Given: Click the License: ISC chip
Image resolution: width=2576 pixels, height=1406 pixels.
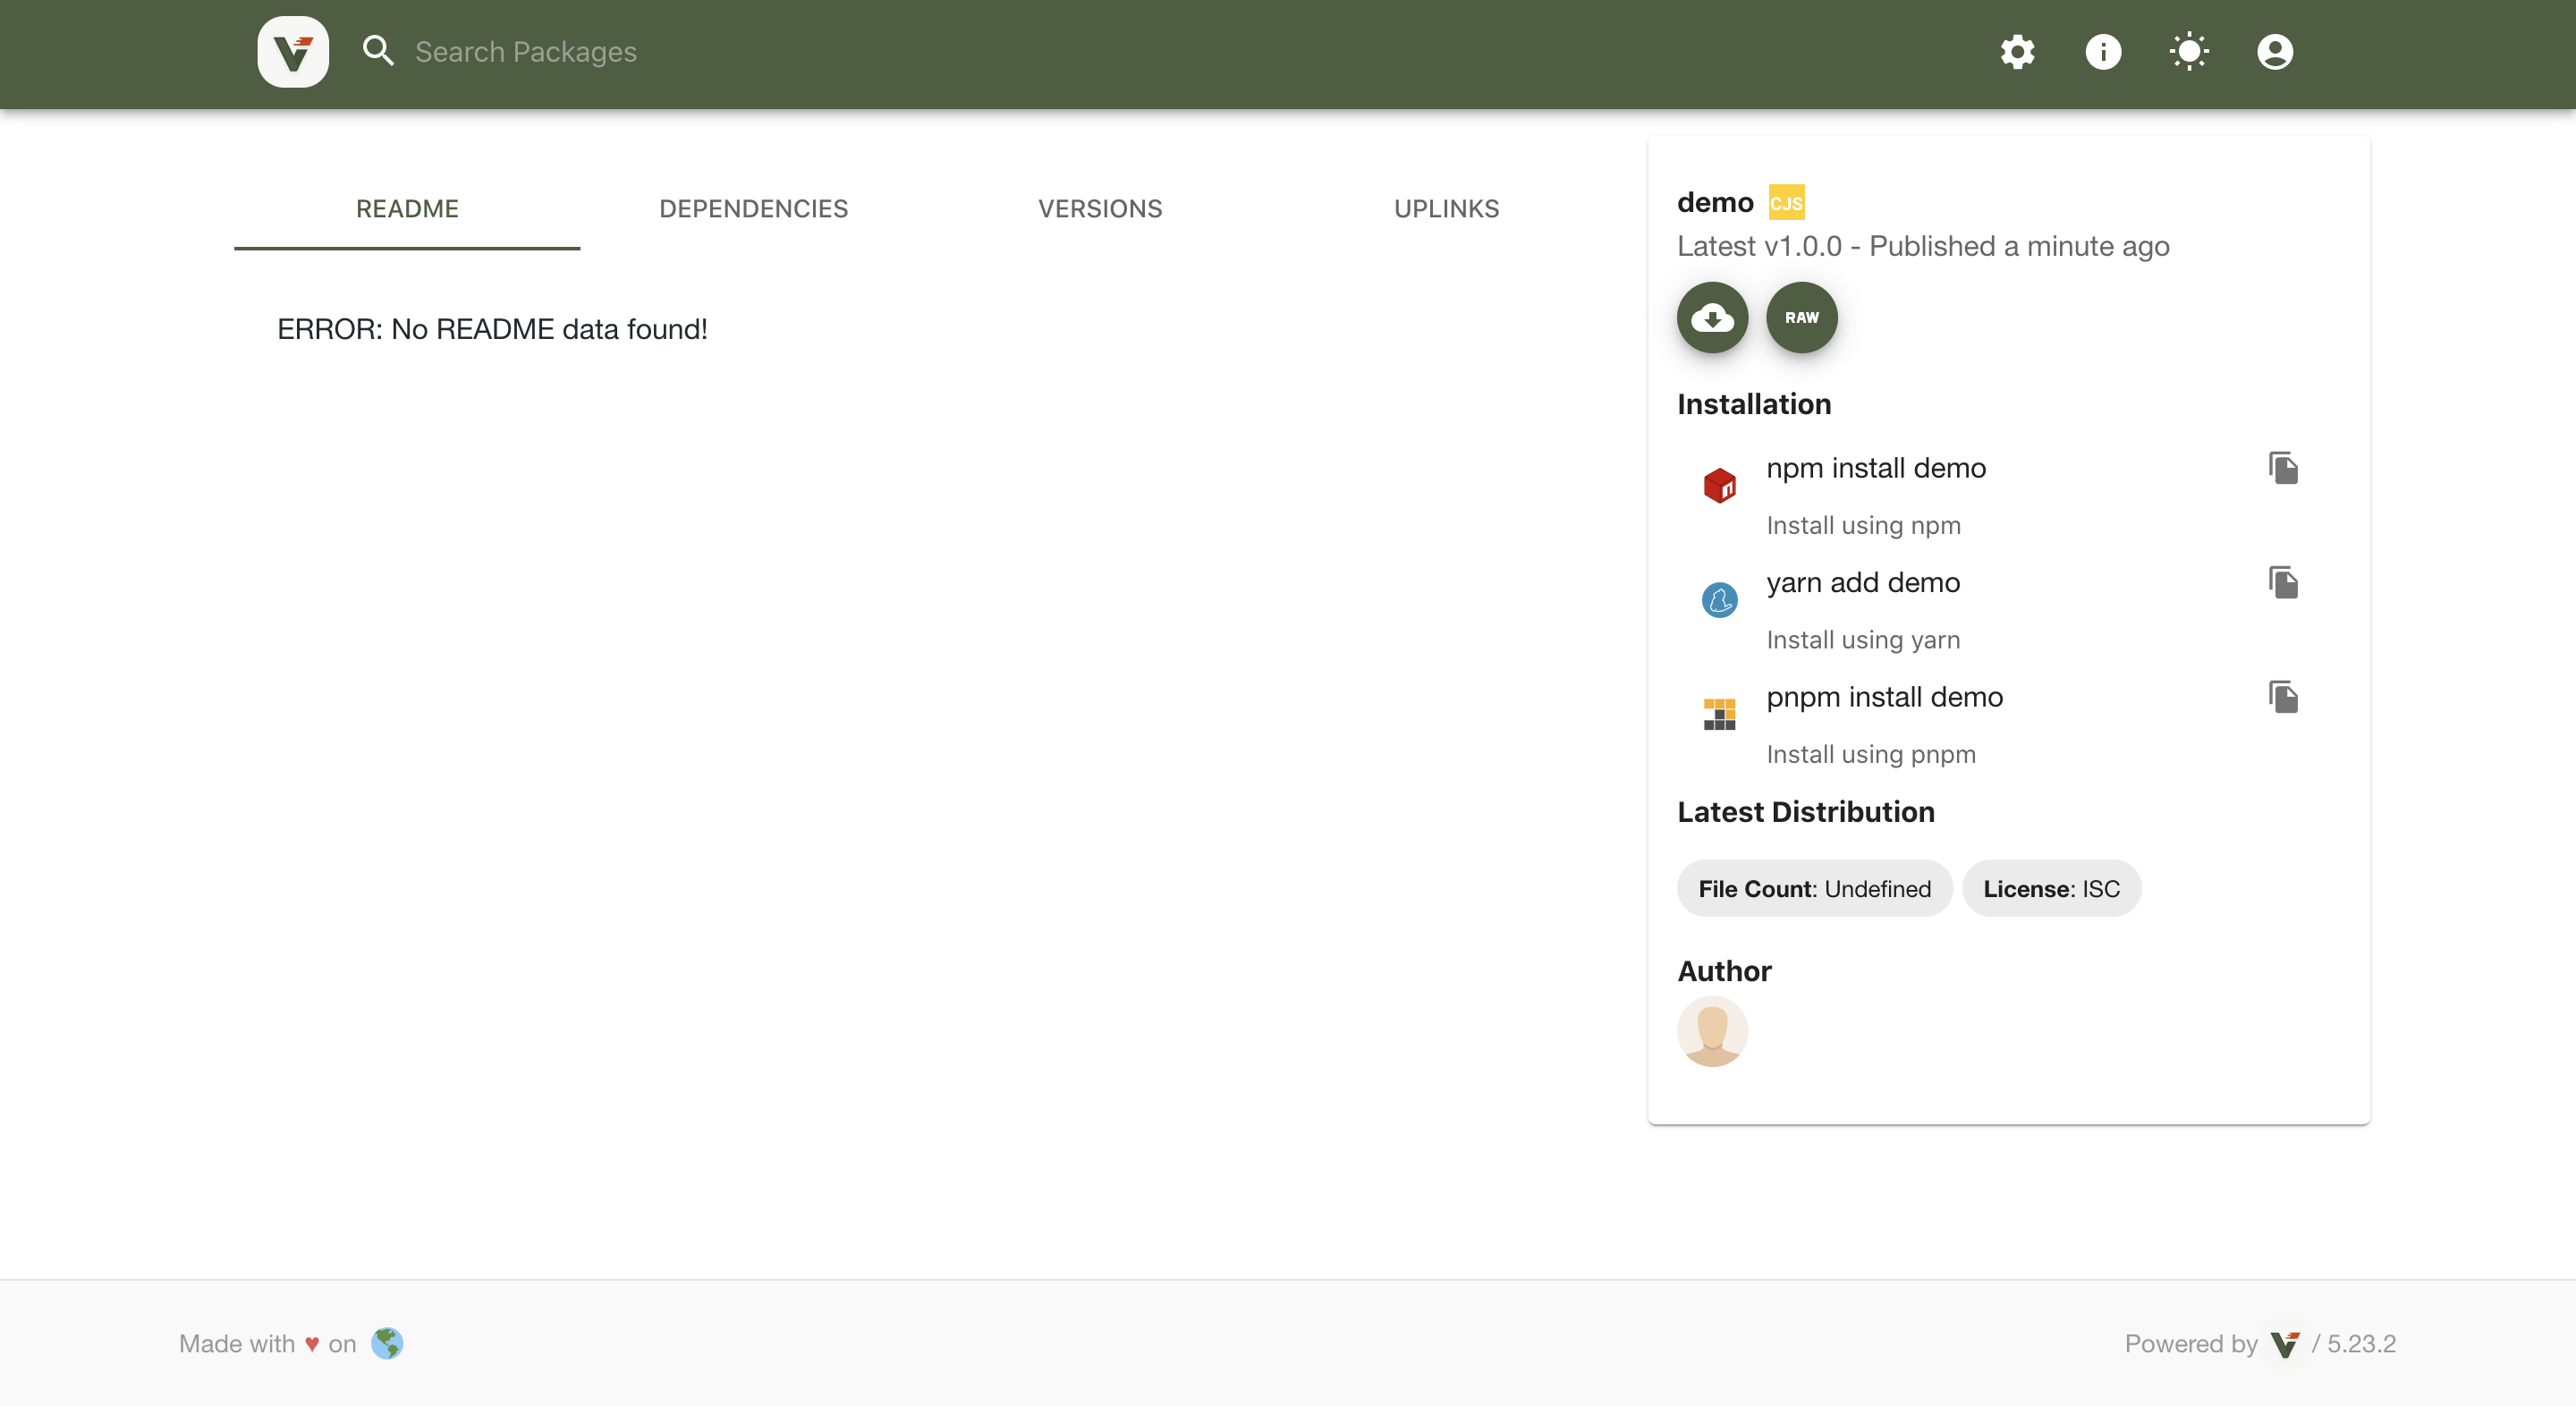Looking at the screenshot, I should pos(2051,889).
